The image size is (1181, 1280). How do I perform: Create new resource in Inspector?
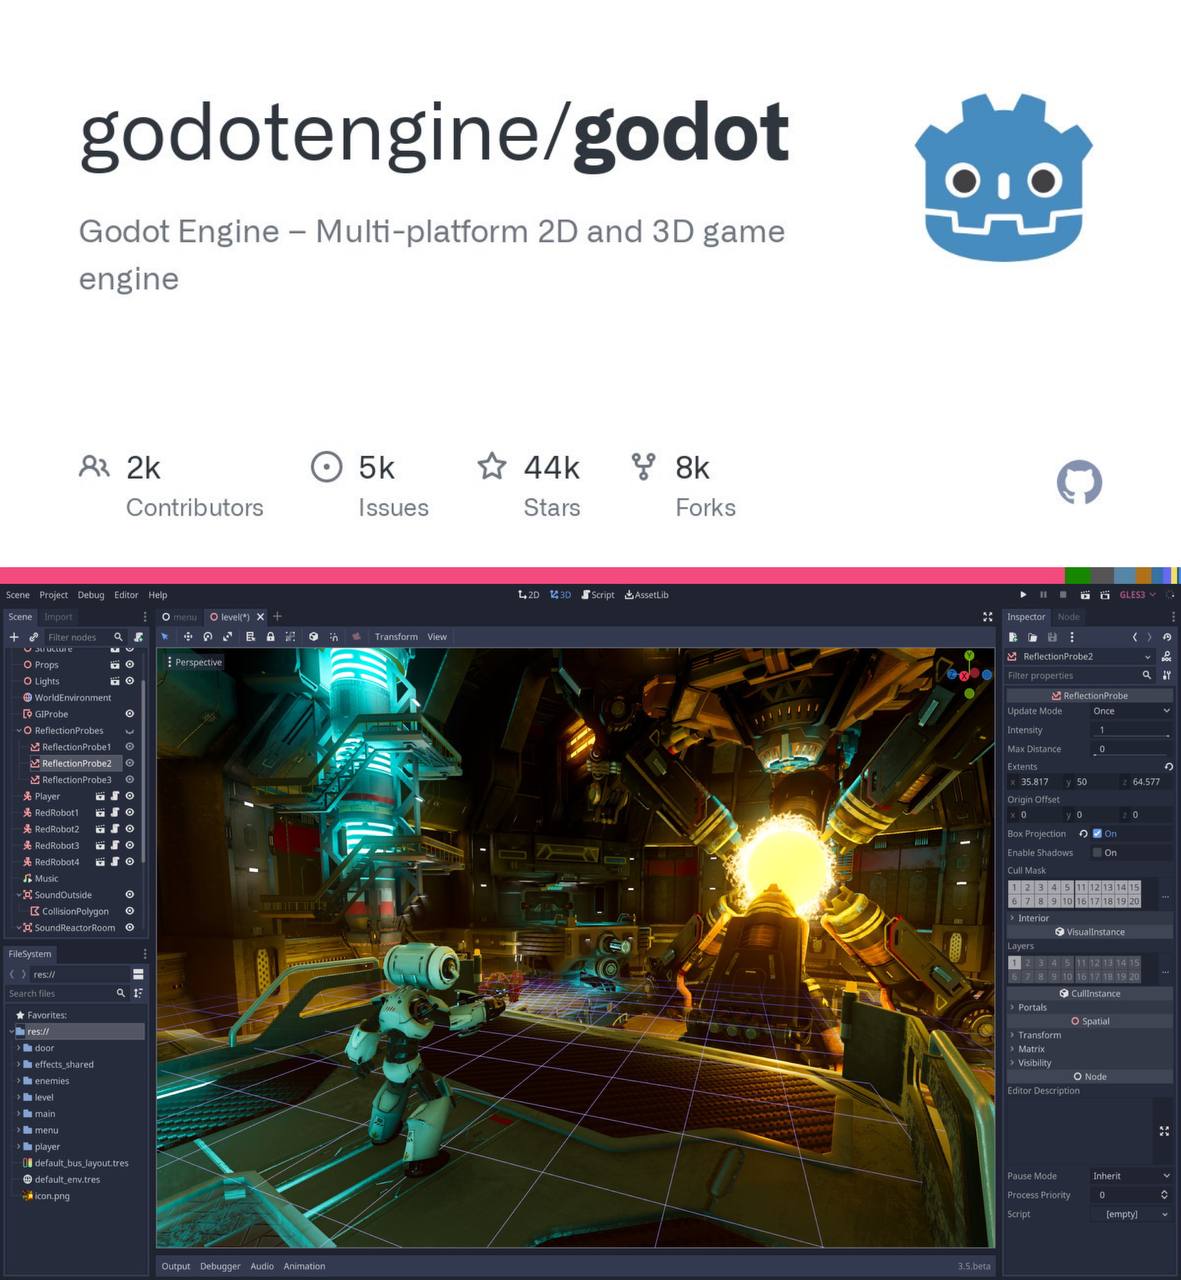point(1013,637)
